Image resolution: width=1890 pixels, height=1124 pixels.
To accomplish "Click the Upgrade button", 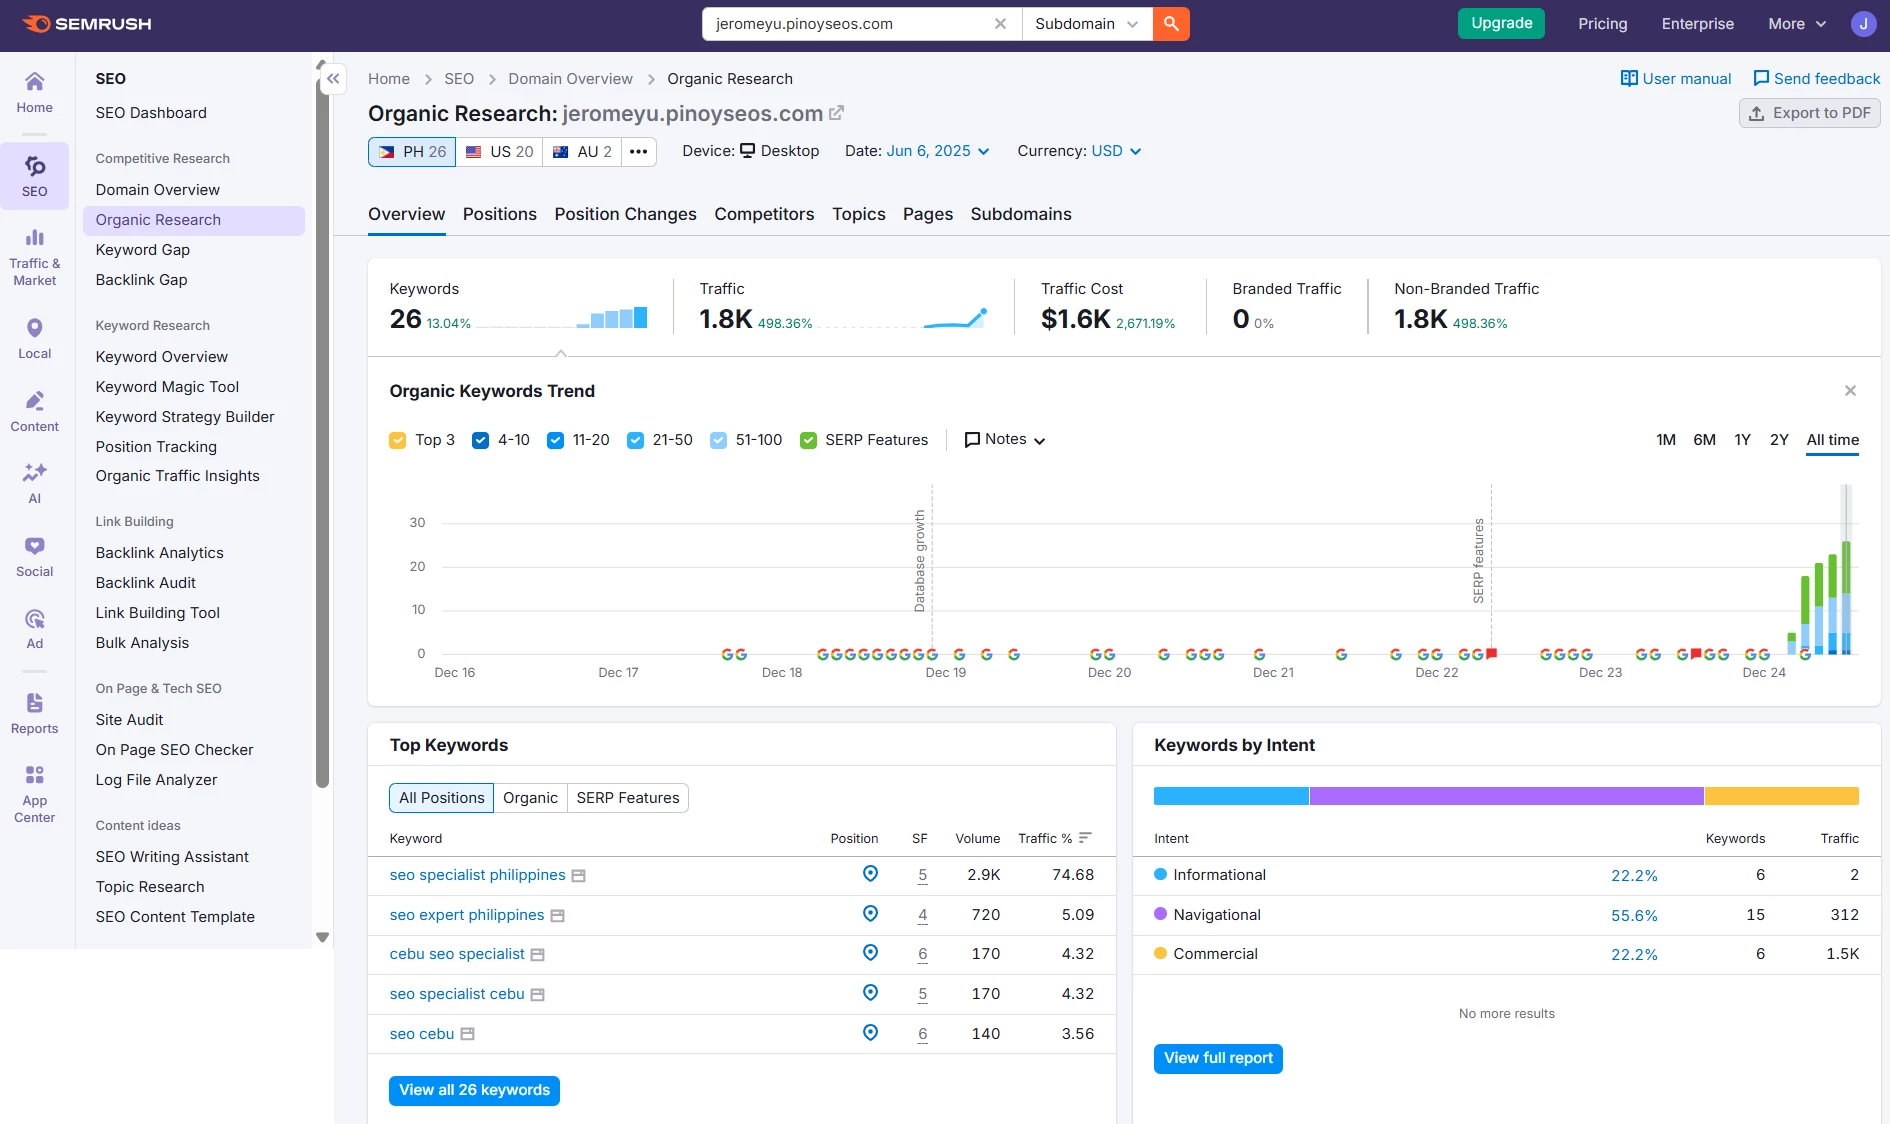I will (x=1501, y=23).
